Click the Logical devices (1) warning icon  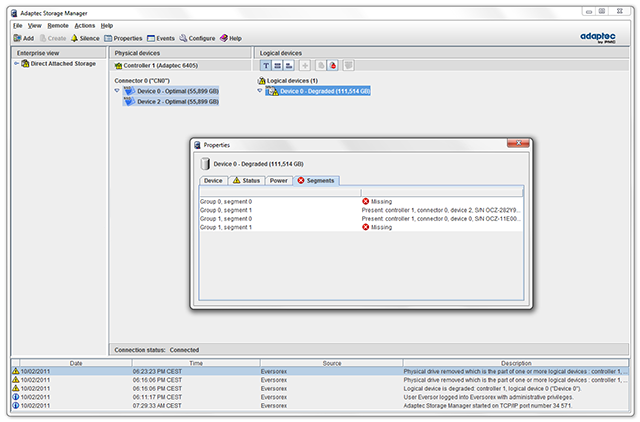pyautogui.click(x=262, y=81)
